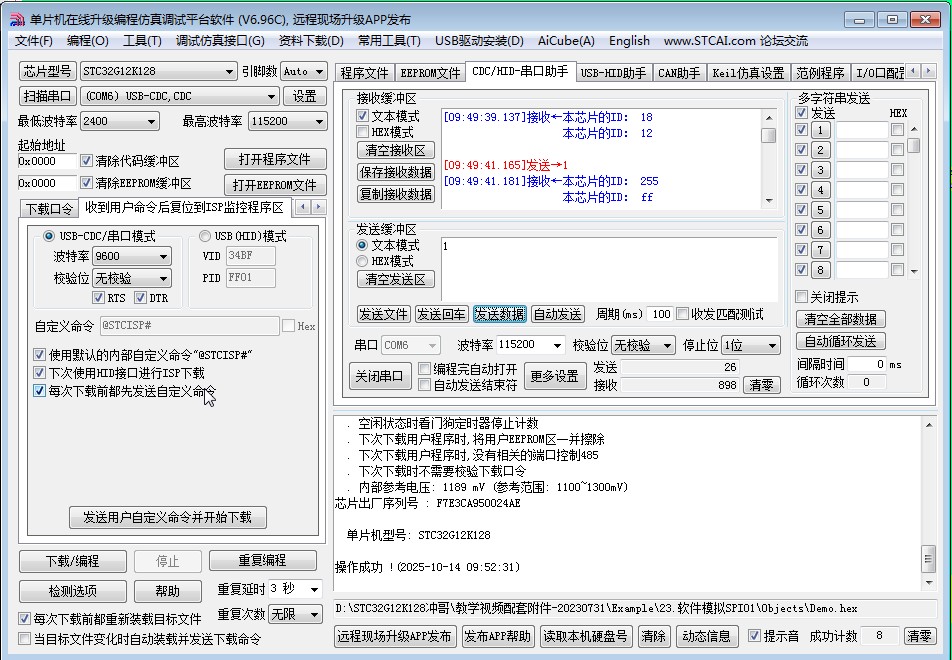Switch to USB-HID助手 tab
Viewport: 952px width, 660px height.
pos(613,73)
